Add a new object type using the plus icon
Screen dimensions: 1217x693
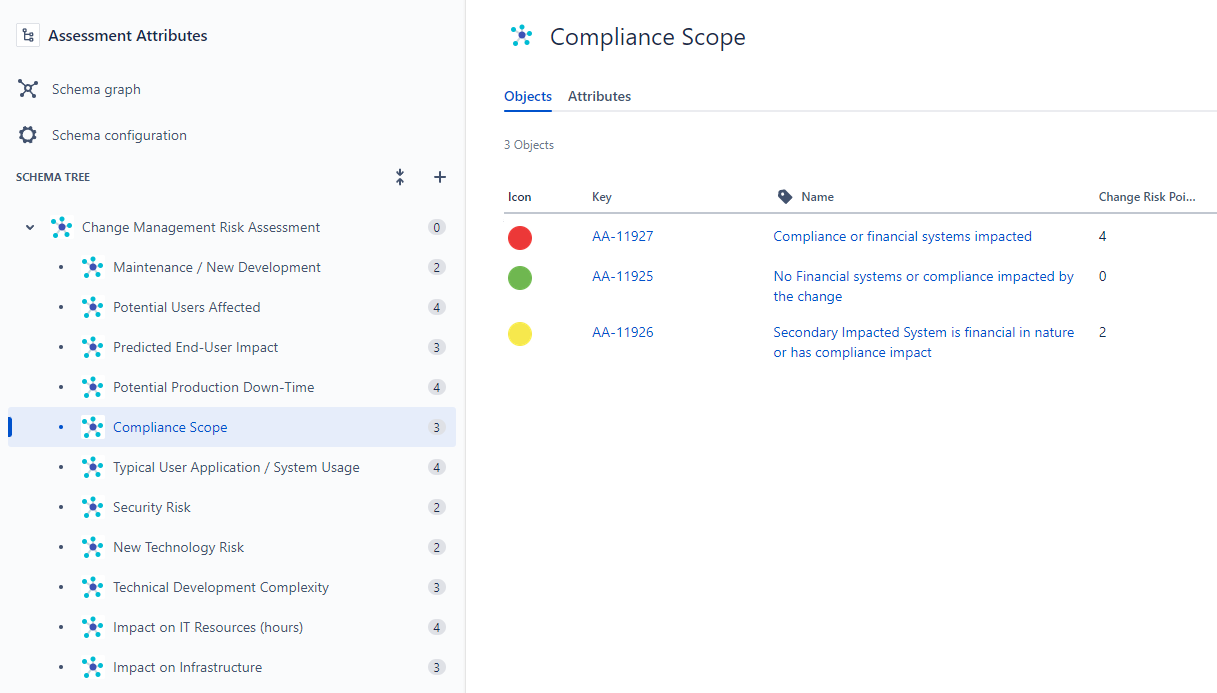tap(439, 176)
